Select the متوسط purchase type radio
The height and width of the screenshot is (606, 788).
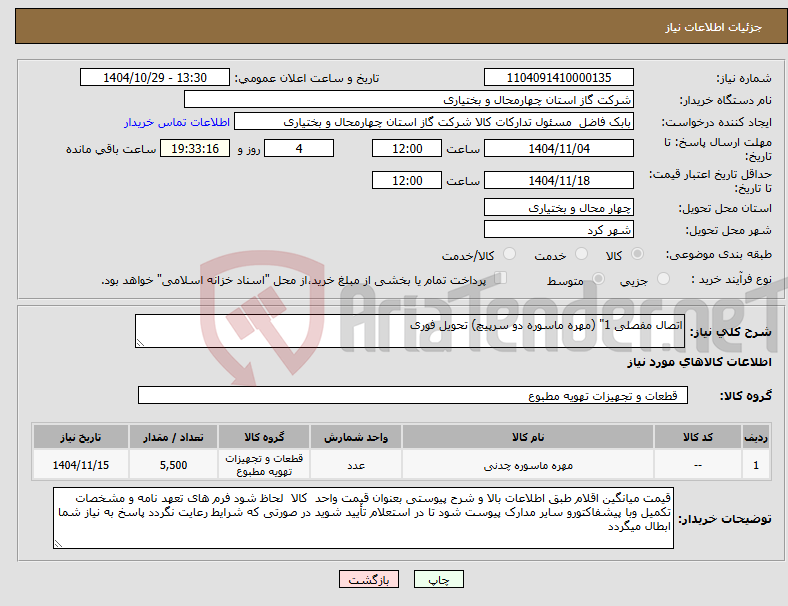598,279
